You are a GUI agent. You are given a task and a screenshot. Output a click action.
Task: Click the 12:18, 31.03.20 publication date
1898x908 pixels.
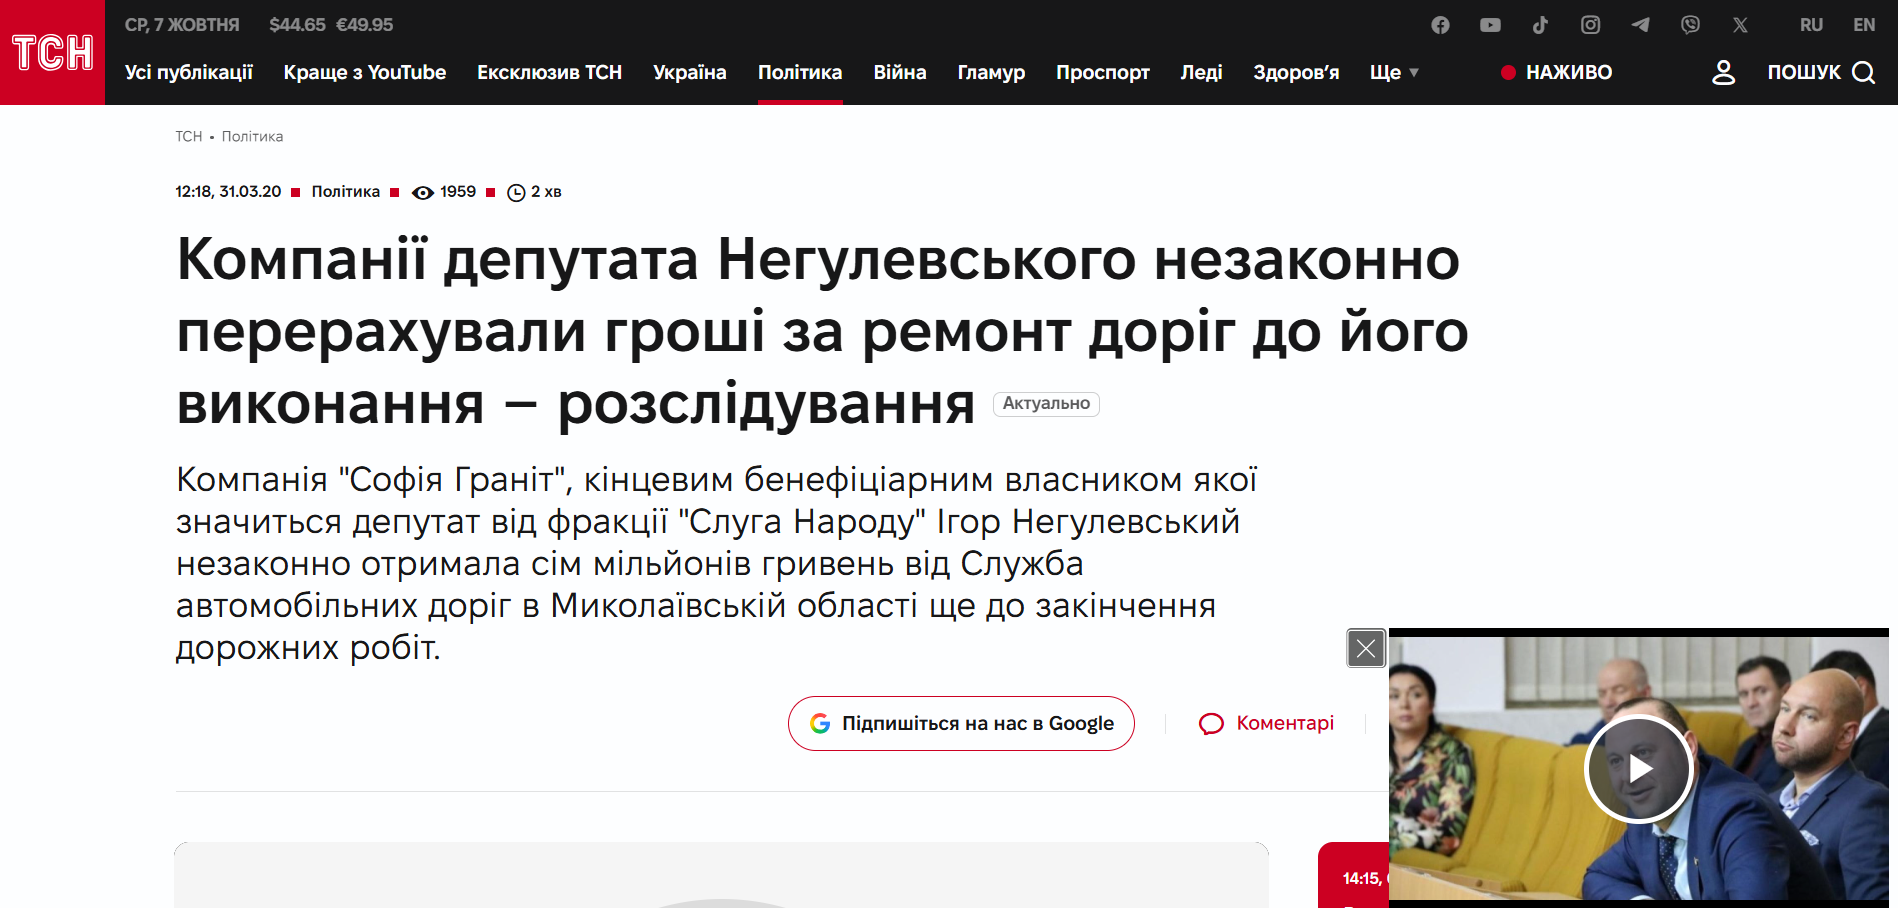pos(228,191)
